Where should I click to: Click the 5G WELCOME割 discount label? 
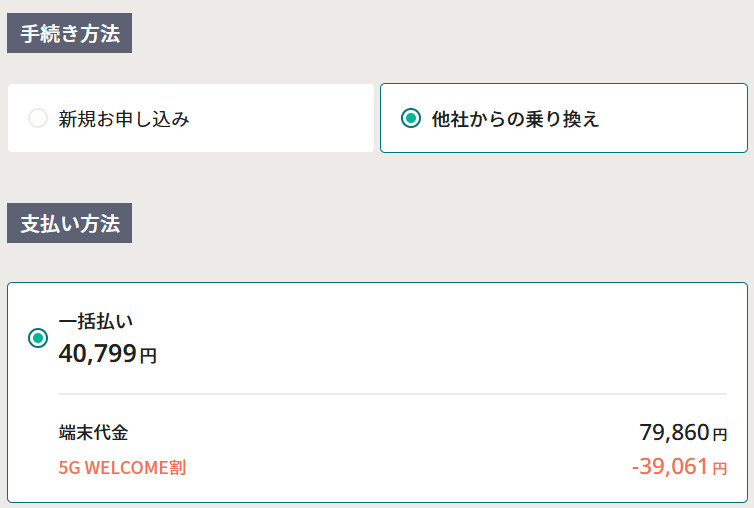122,468
